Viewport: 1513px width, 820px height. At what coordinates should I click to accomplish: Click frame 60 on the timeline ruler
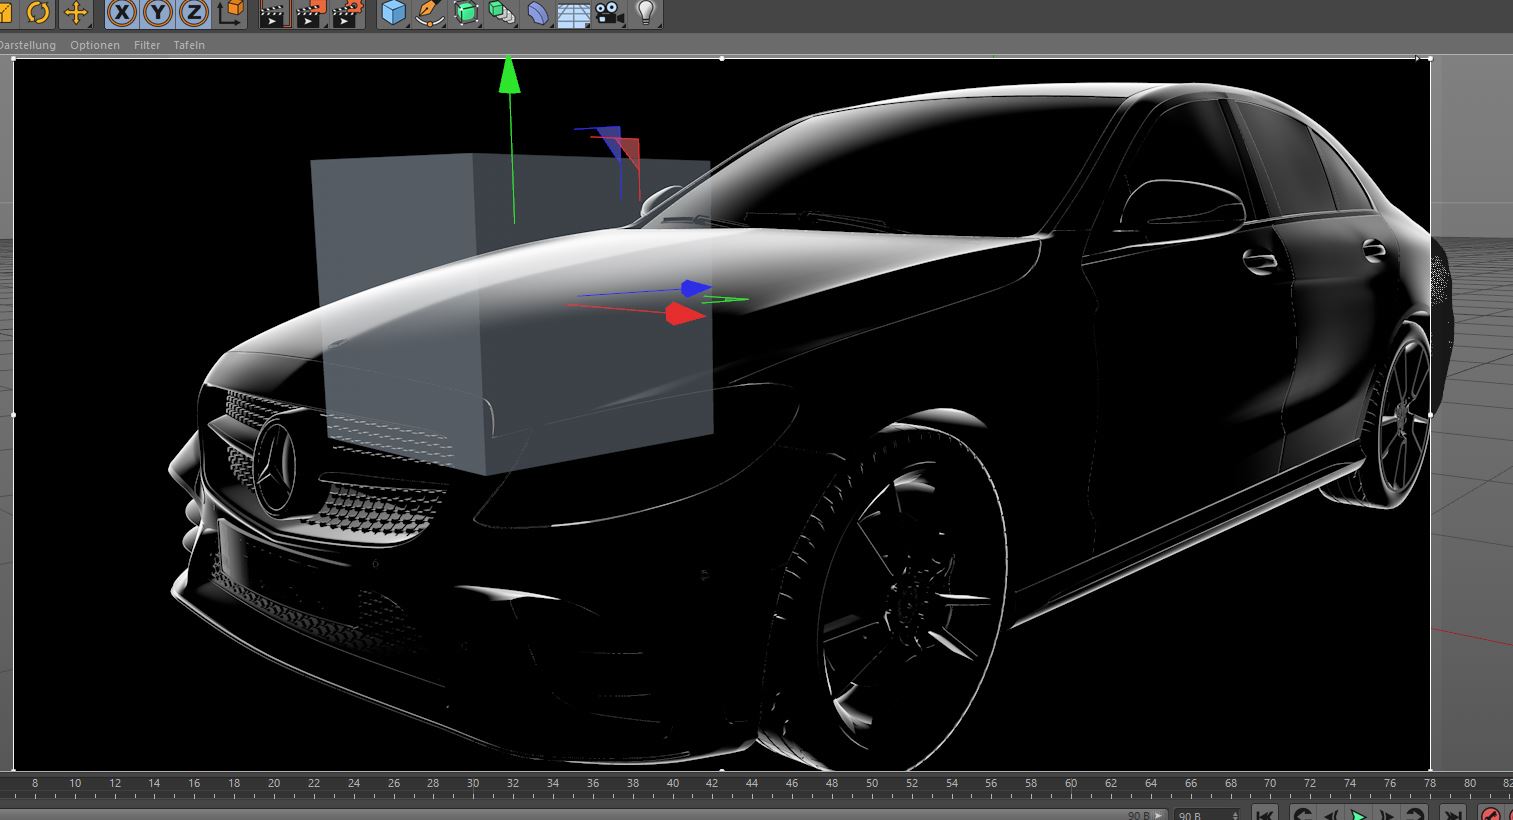point(1071,783)
